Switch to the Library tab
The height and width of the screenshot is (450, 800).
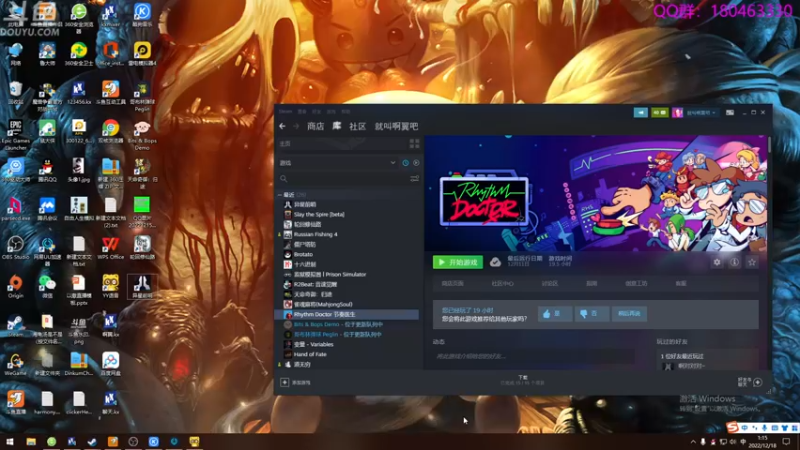[337, 126]
